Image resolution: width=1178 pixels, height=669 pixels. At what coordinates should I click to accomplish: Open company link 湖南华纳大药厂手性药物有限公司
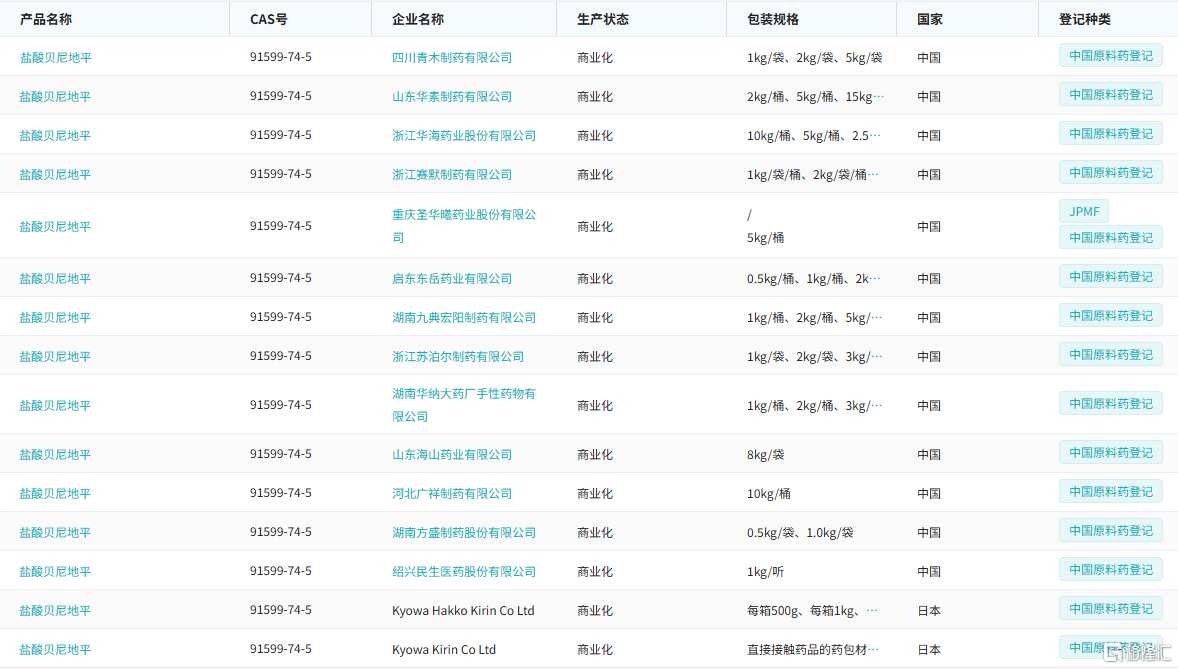click(464, 405)
